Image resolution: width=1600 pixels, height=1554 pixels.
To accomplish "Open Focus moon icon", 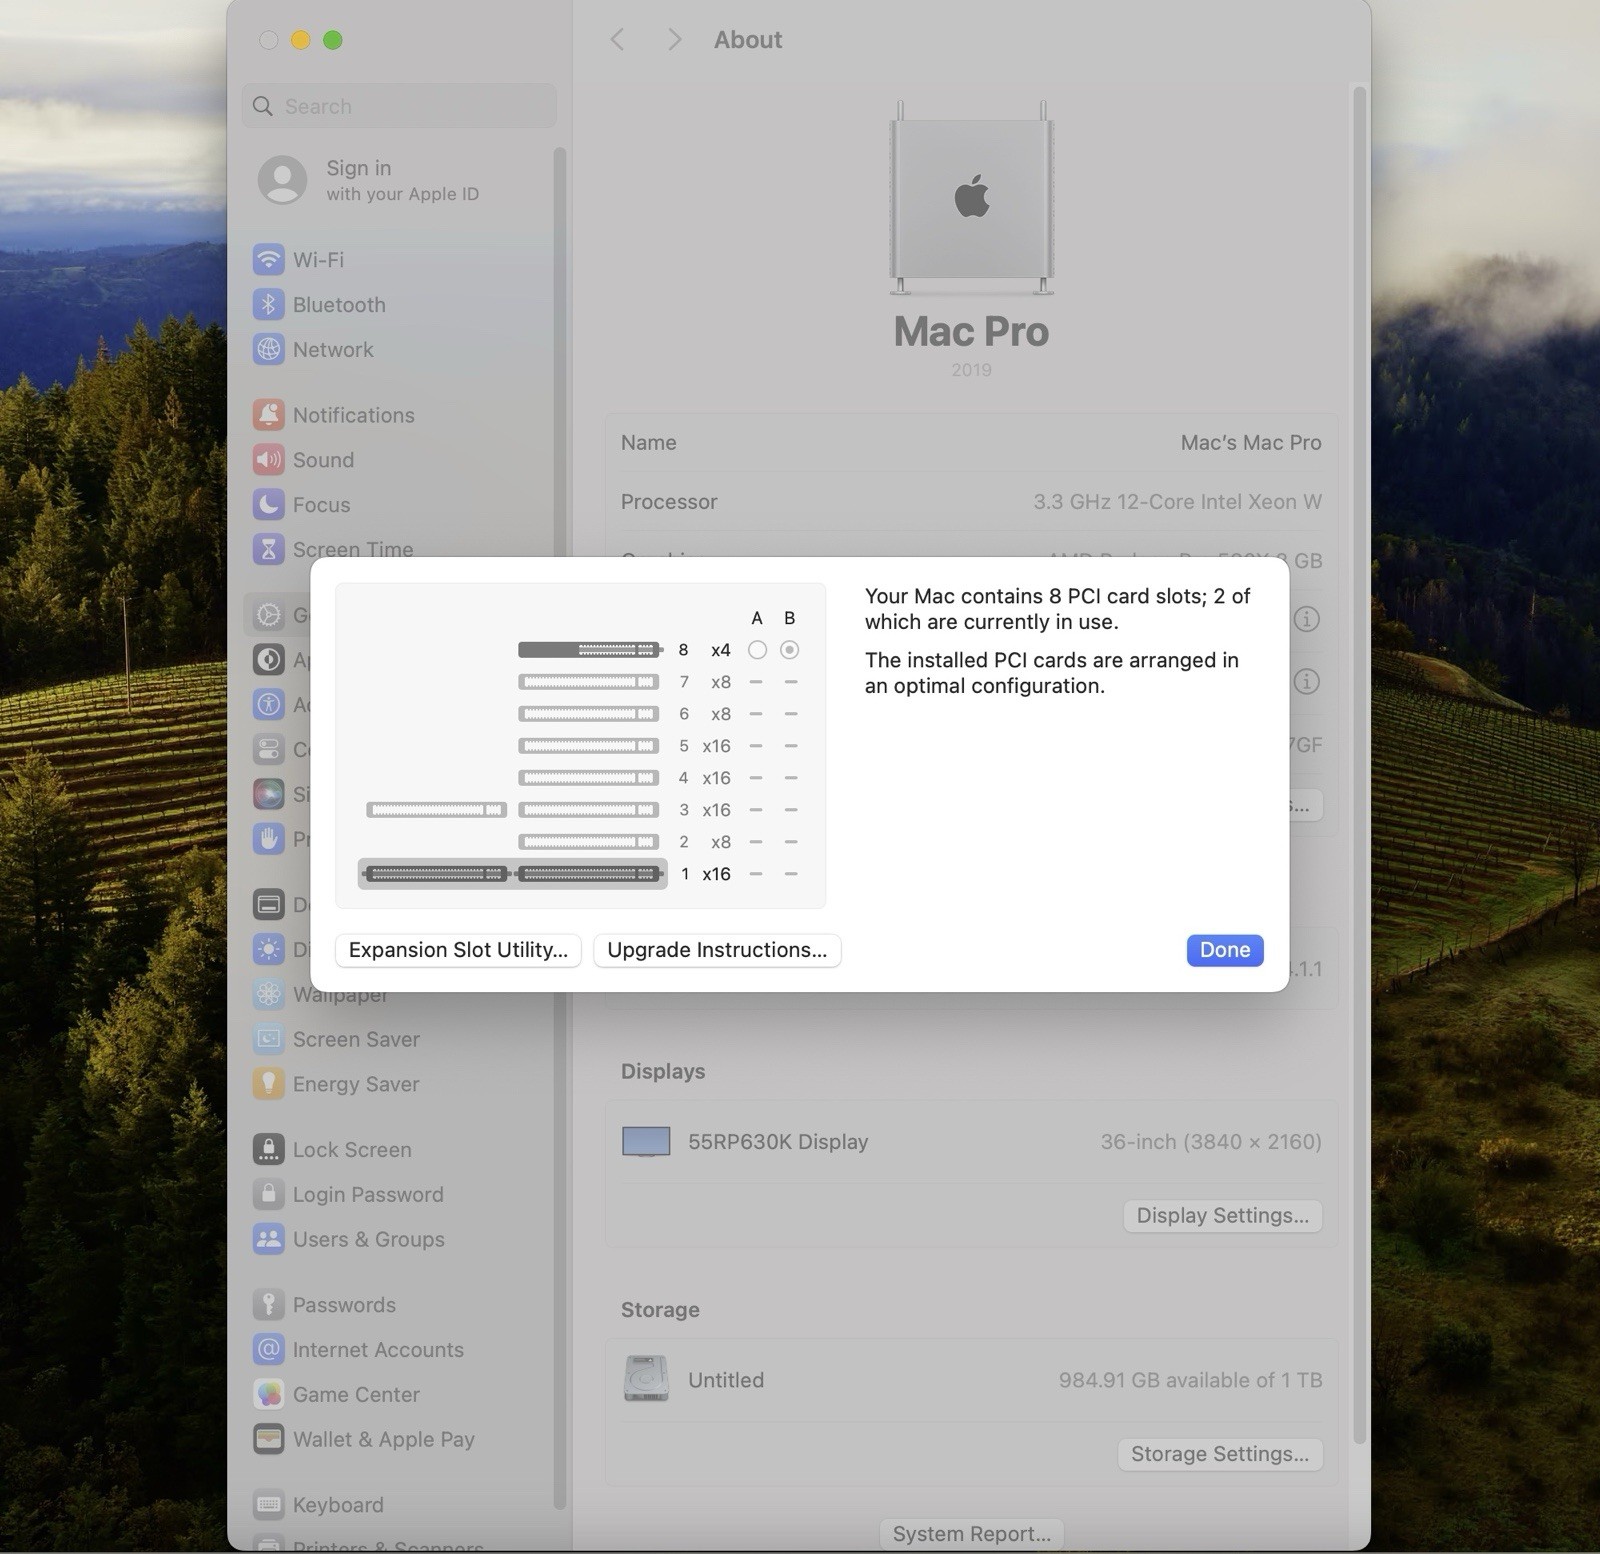I will (268, 505).
